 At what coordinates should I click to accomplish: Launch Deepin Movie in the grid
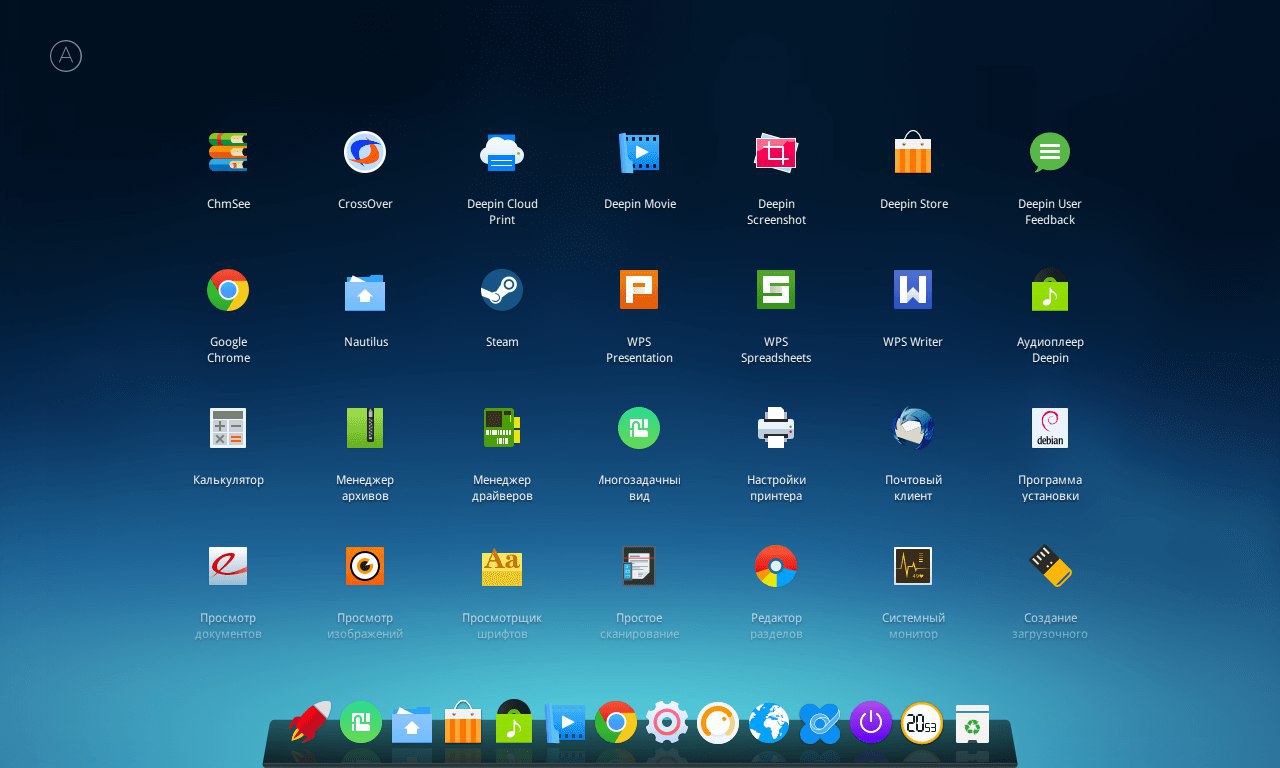click(640, 152)
